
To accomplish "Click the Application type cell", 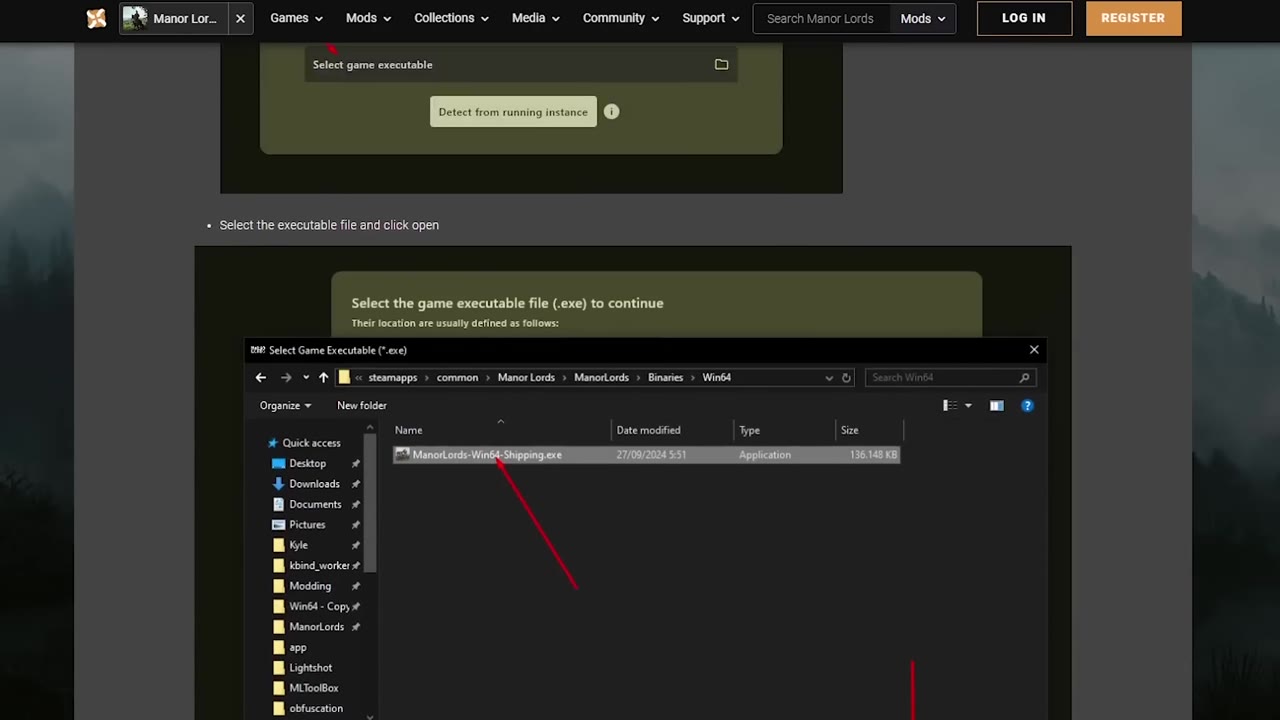I will coord(765,455).
